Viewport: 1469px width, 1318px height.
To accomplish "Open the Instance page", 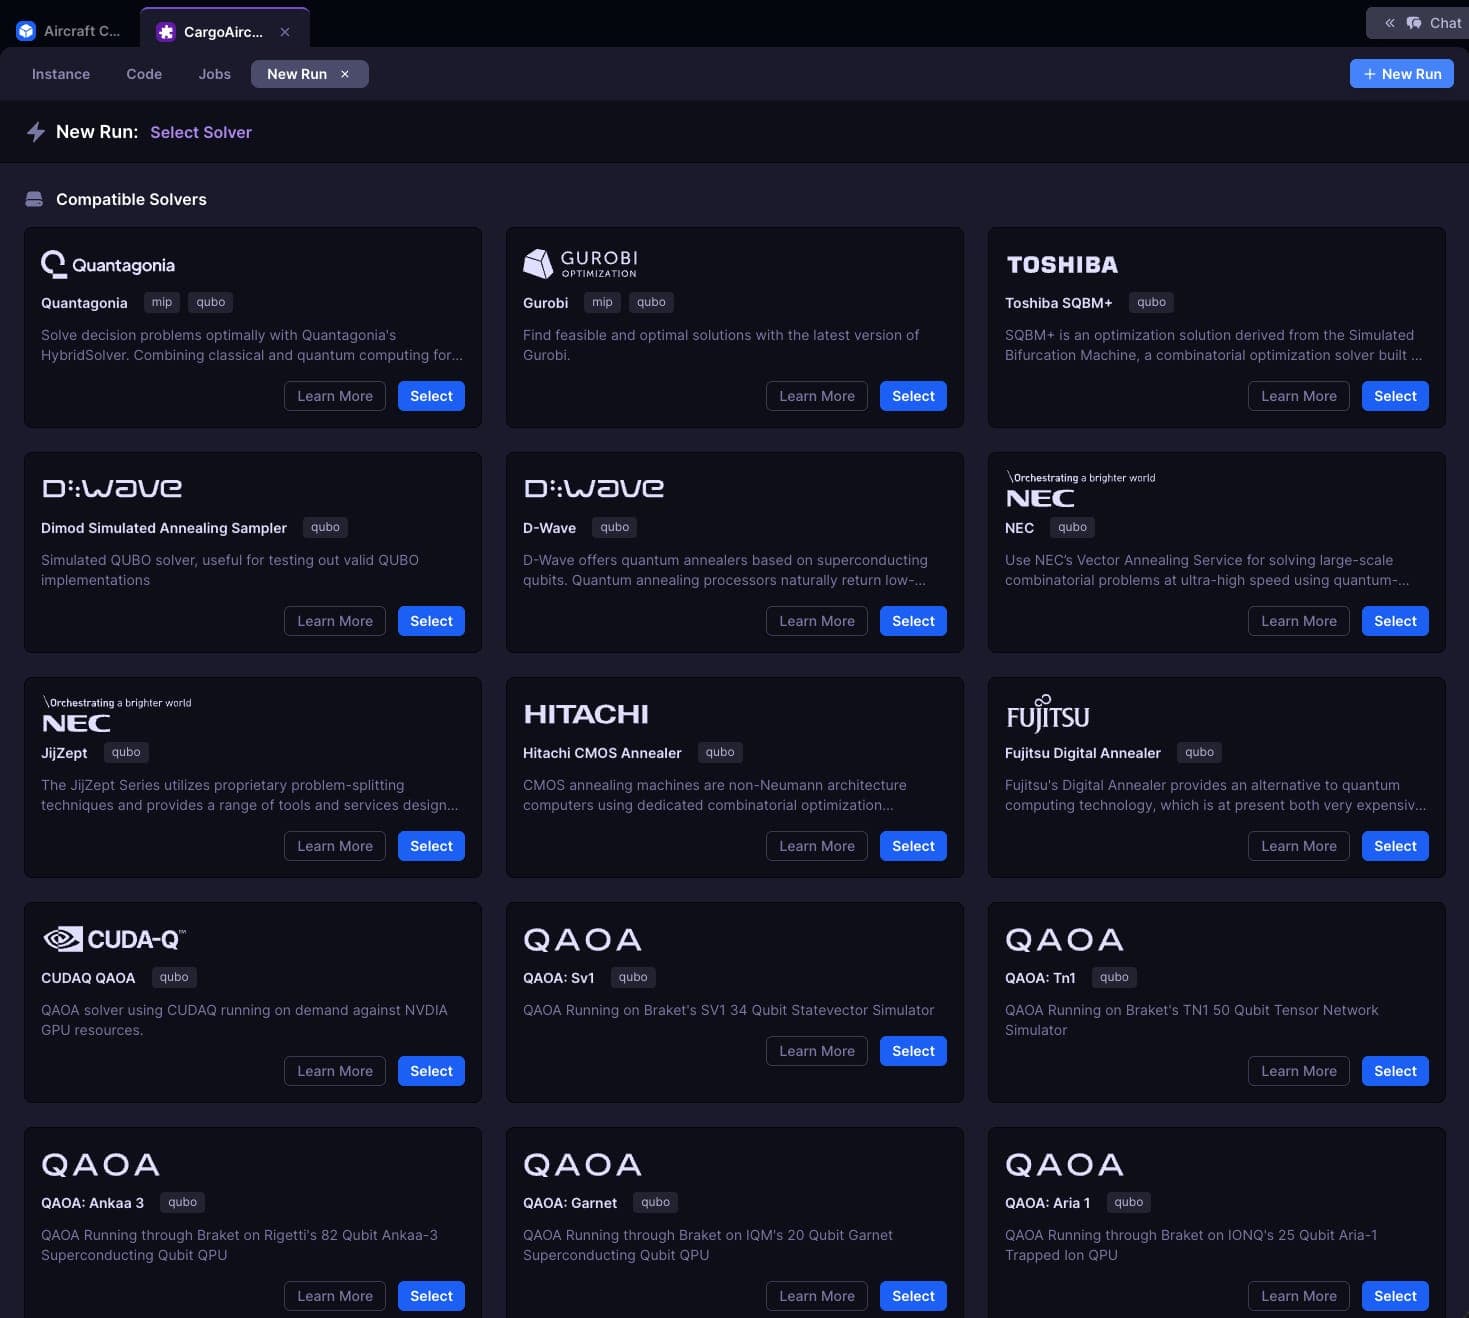I will click(x=60, y=73).
